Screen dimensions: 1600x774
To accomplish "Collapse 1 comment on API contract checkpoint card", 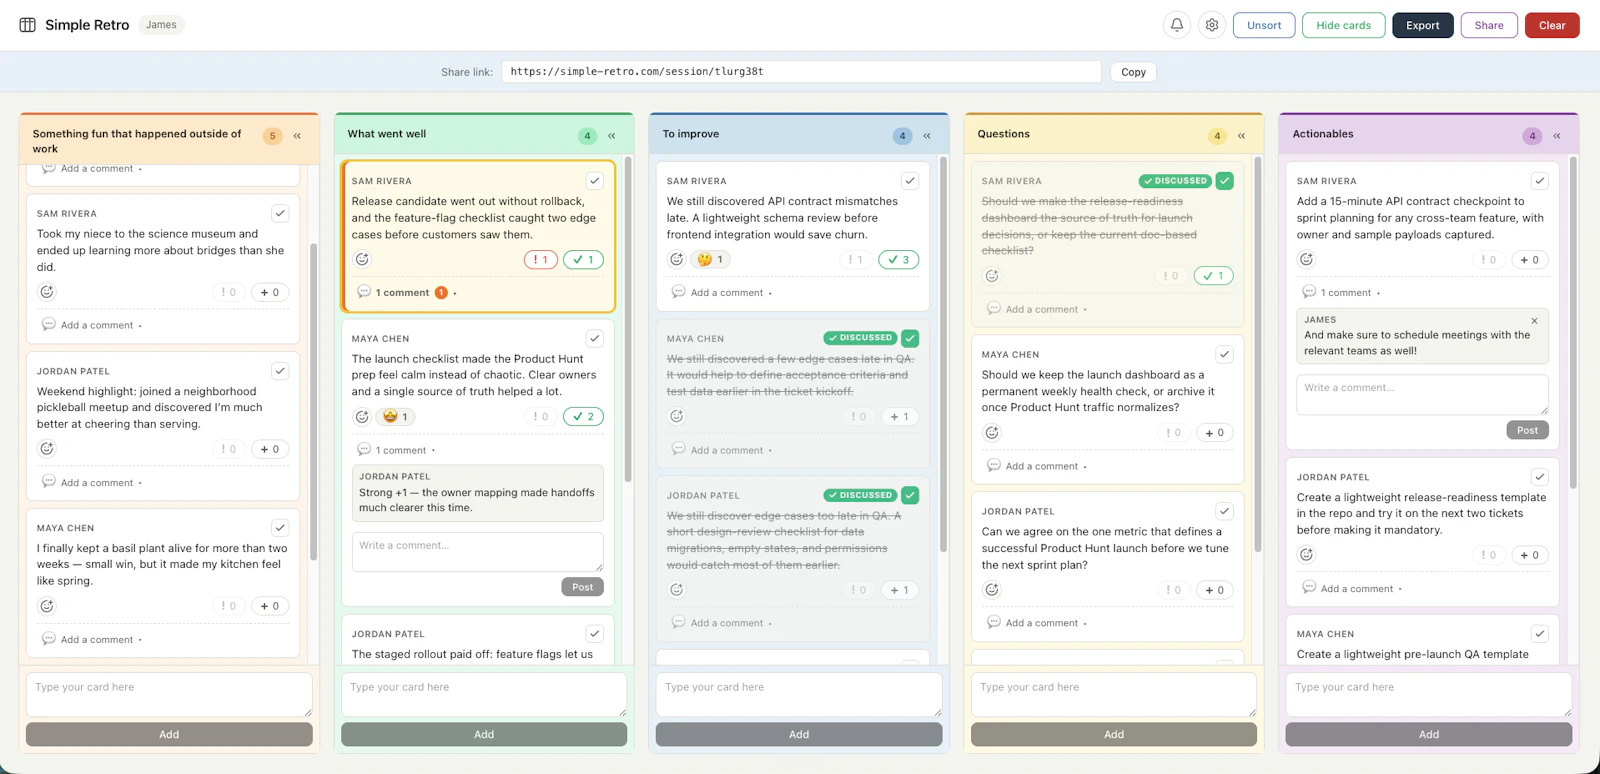I will click(1341, 293).
